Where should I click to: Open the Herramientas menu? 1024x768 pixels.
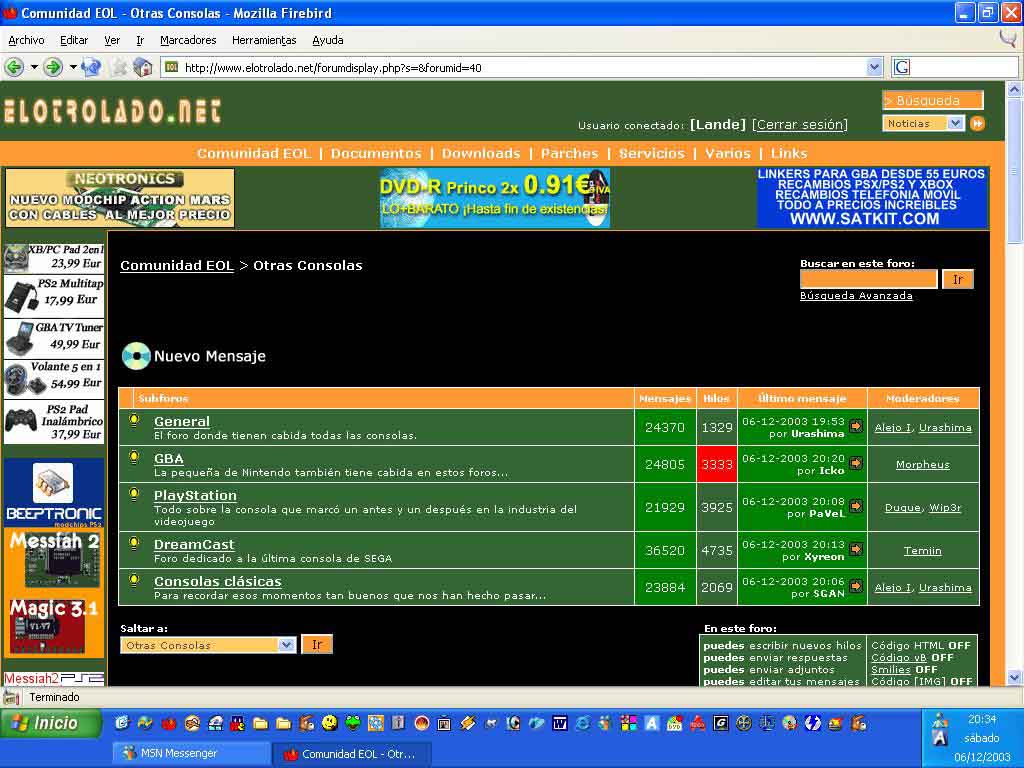click(264, 40)
